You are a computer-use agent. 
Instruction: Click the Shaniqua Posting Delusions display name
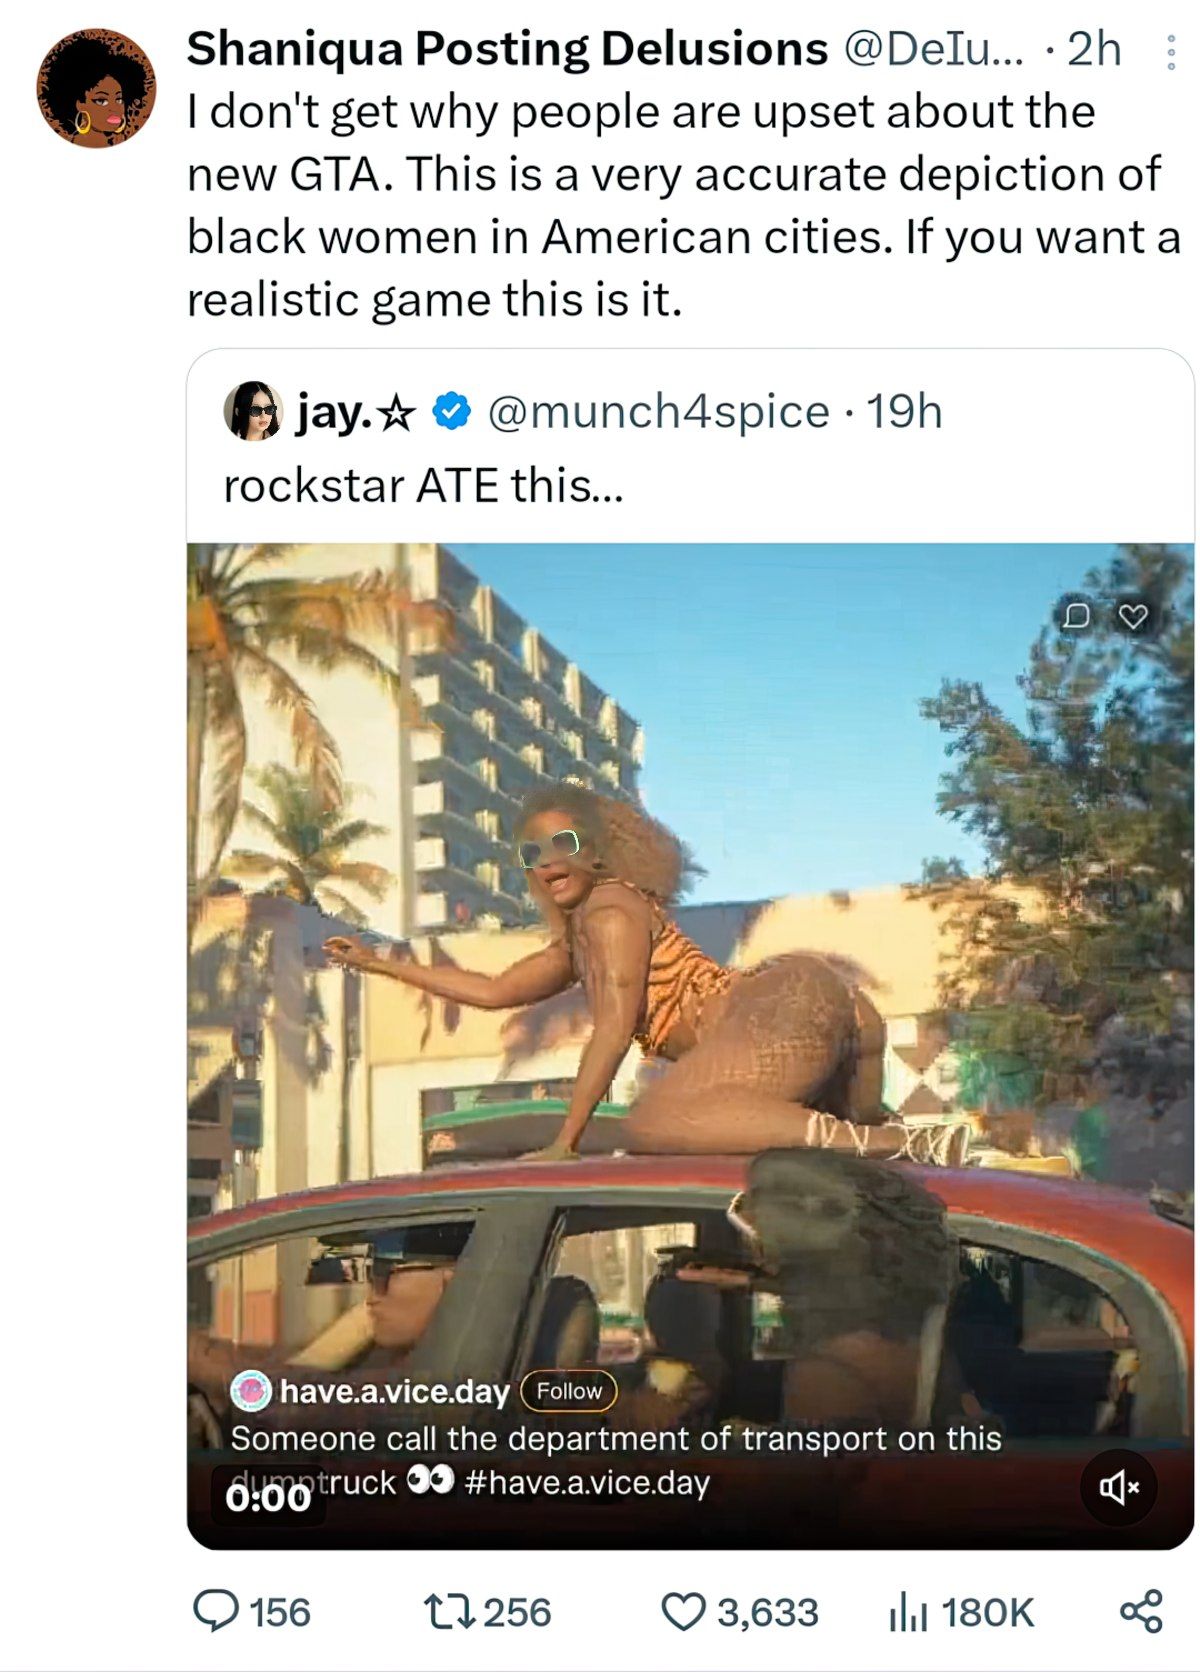point(507,48)
